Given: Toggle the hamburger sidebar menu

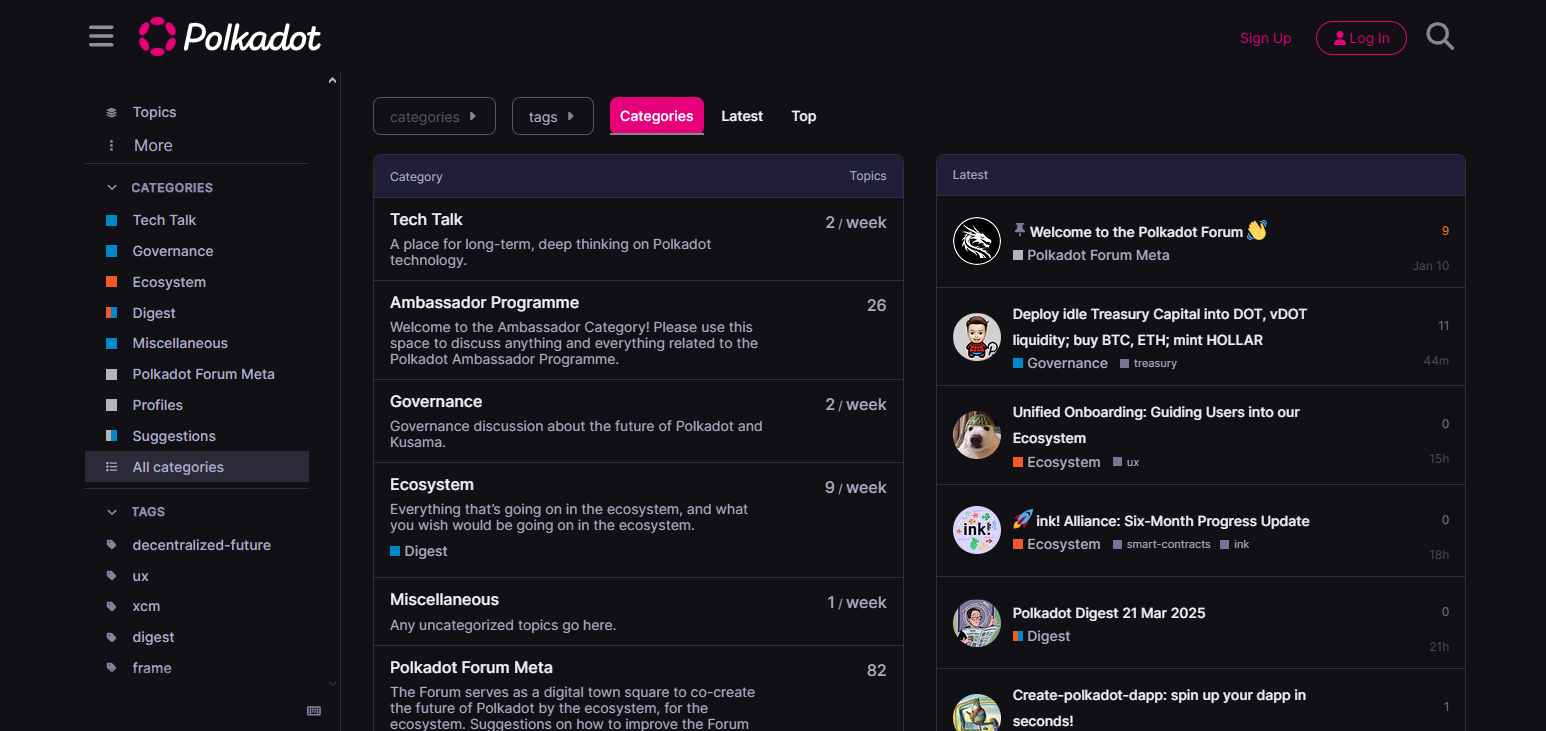Looking at the screenshot, I should click(101, 37).
